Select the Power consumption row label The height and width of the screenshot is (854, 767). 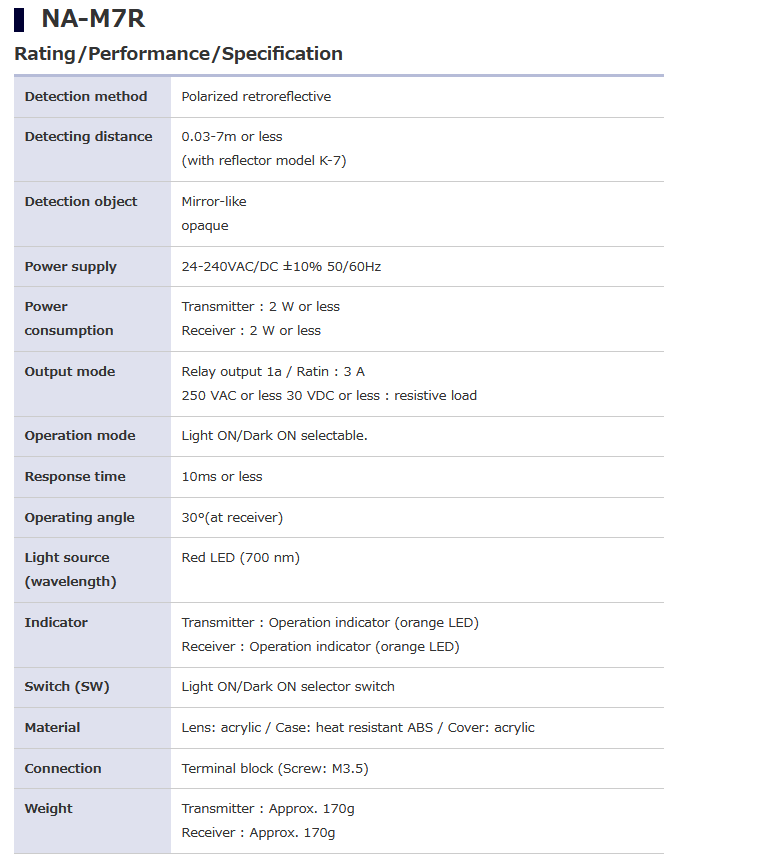(69, 318)
